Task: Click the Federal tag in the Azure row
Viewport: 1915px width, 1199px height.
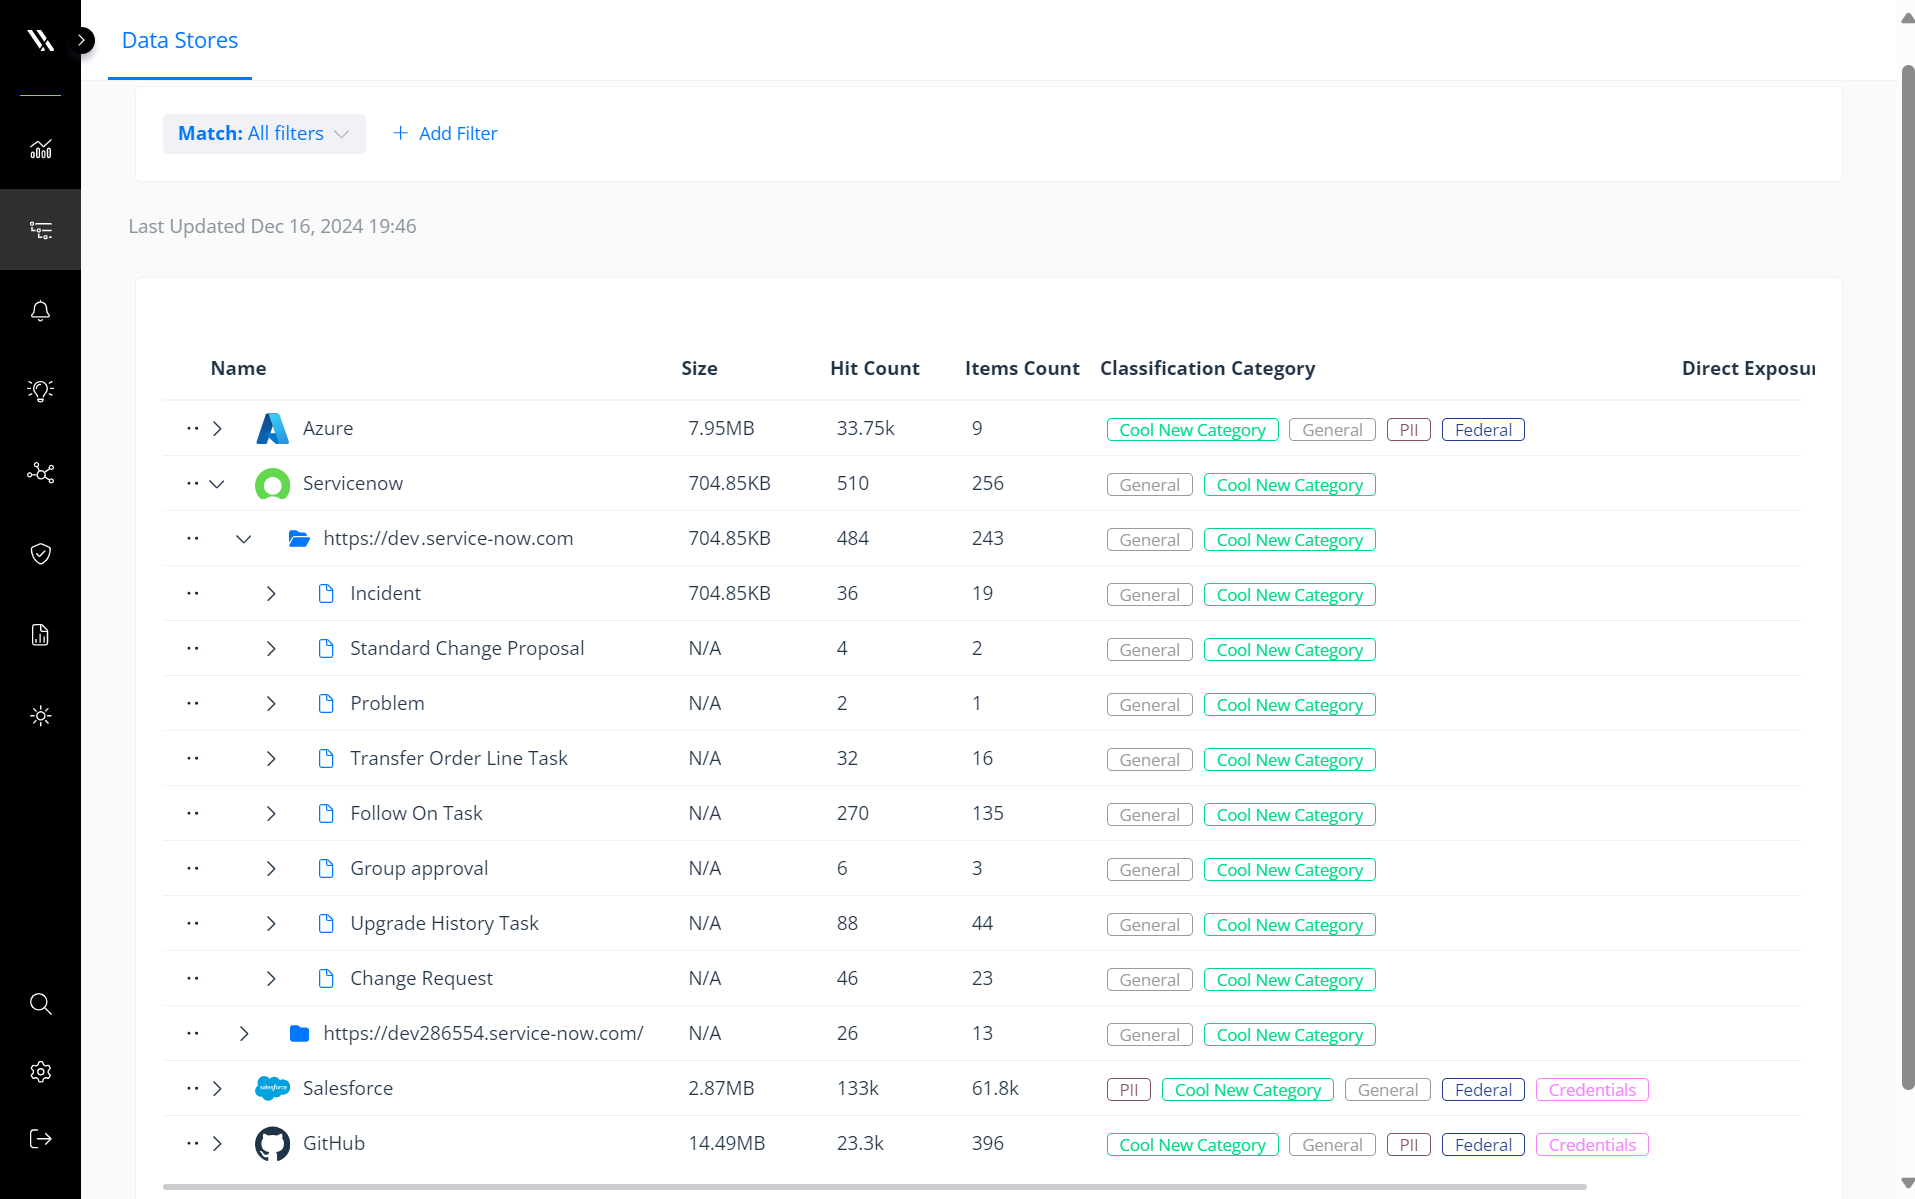Action: pyautogui.click(x=1483, y=430)
